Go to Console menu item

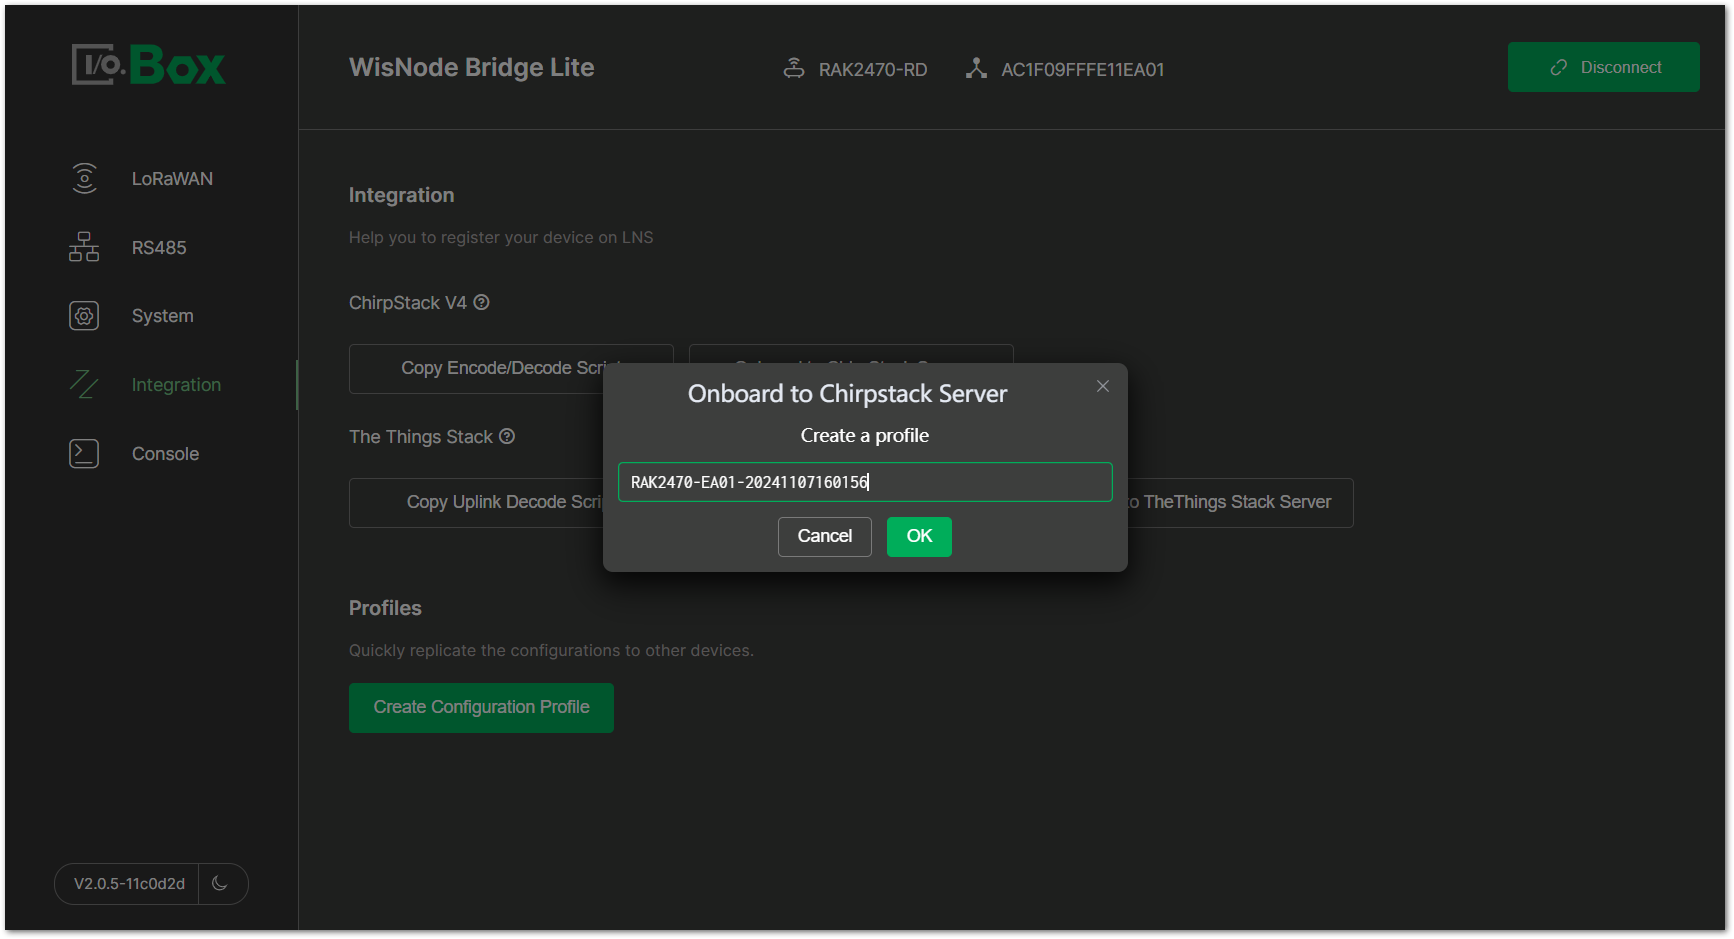pos(165,454)
